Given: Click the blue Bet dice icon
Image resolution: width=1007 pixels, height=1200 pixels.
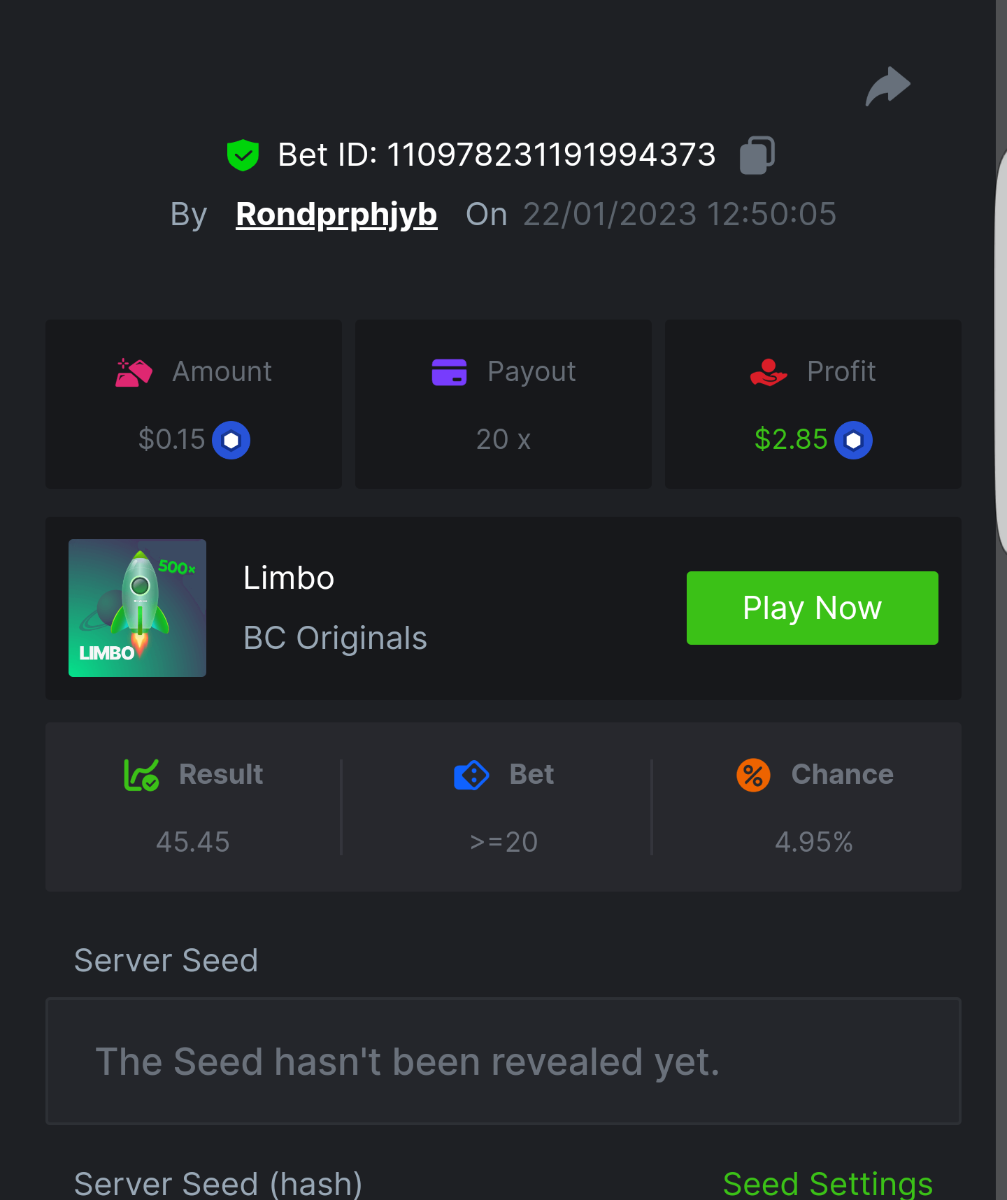Looking at the screenshot, I should tap(471, 775).
